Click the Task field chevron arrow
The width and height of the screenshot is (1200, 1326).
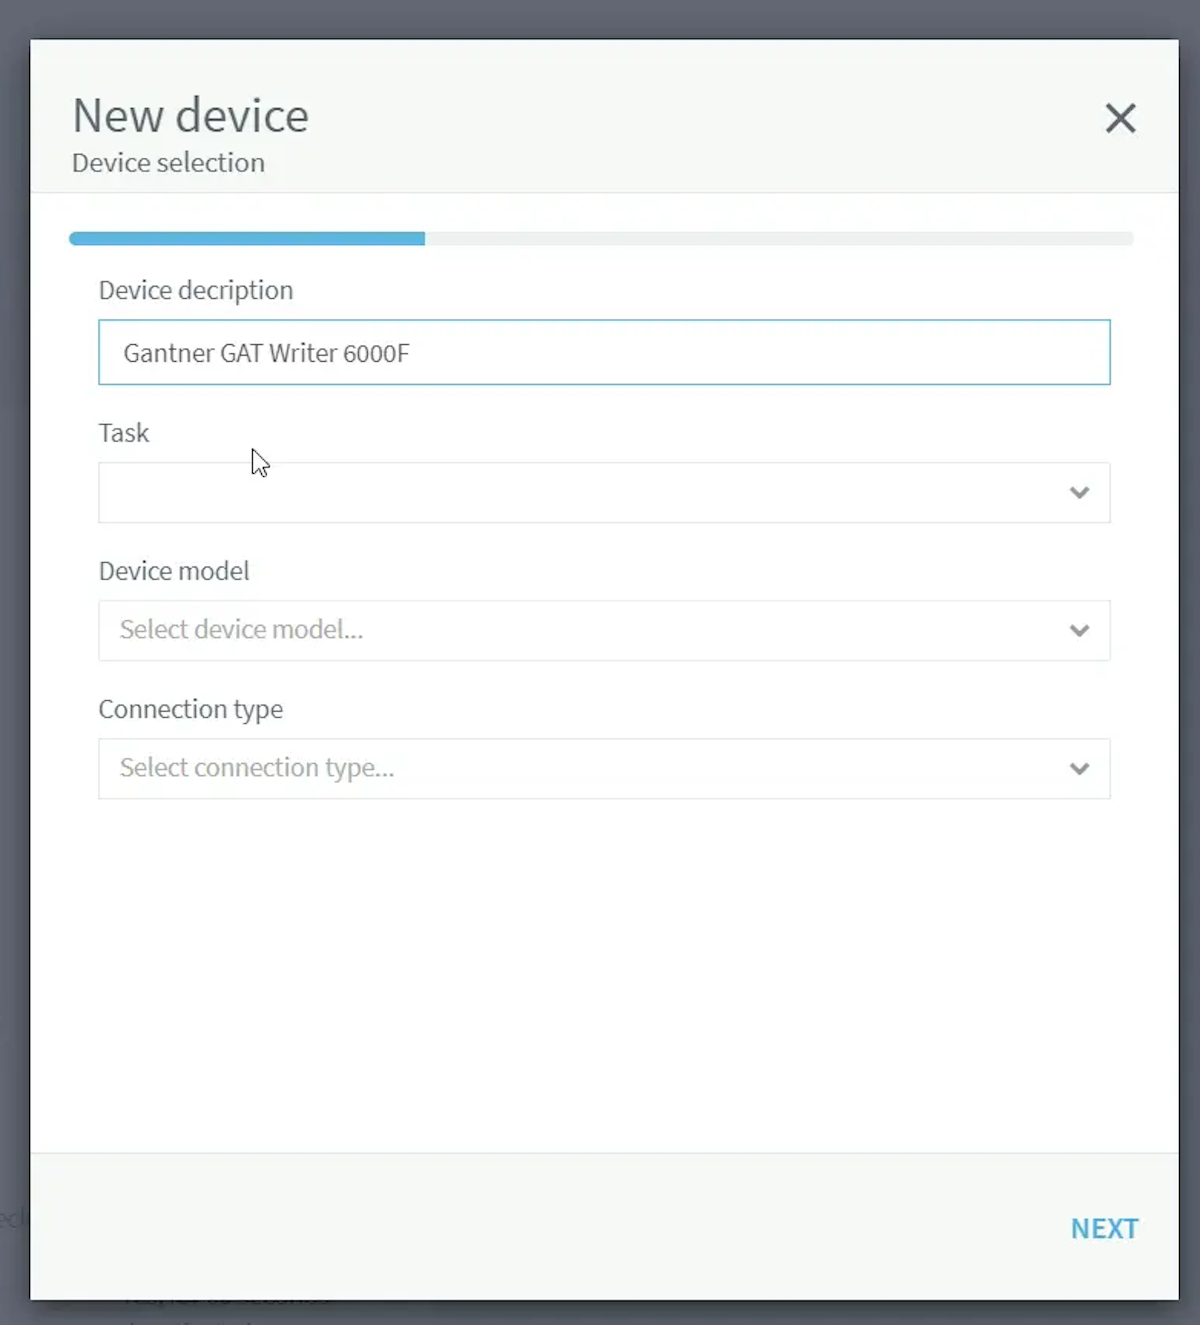[1079, 492]
